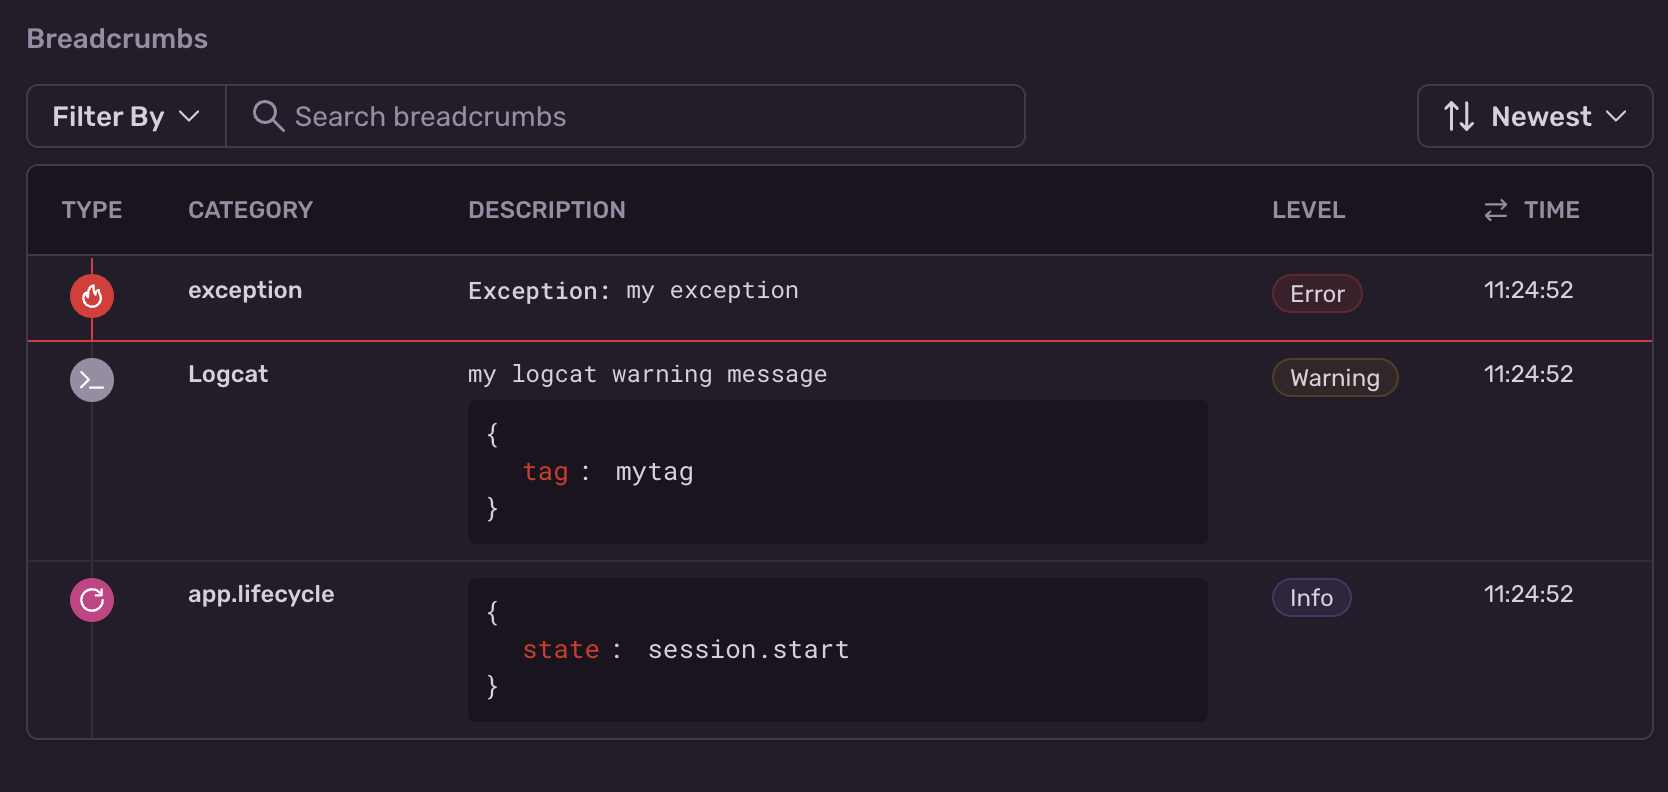Screen dimensions: 1668x792
Task: Select the Logcat terminal icon
Action: (91, 380)
